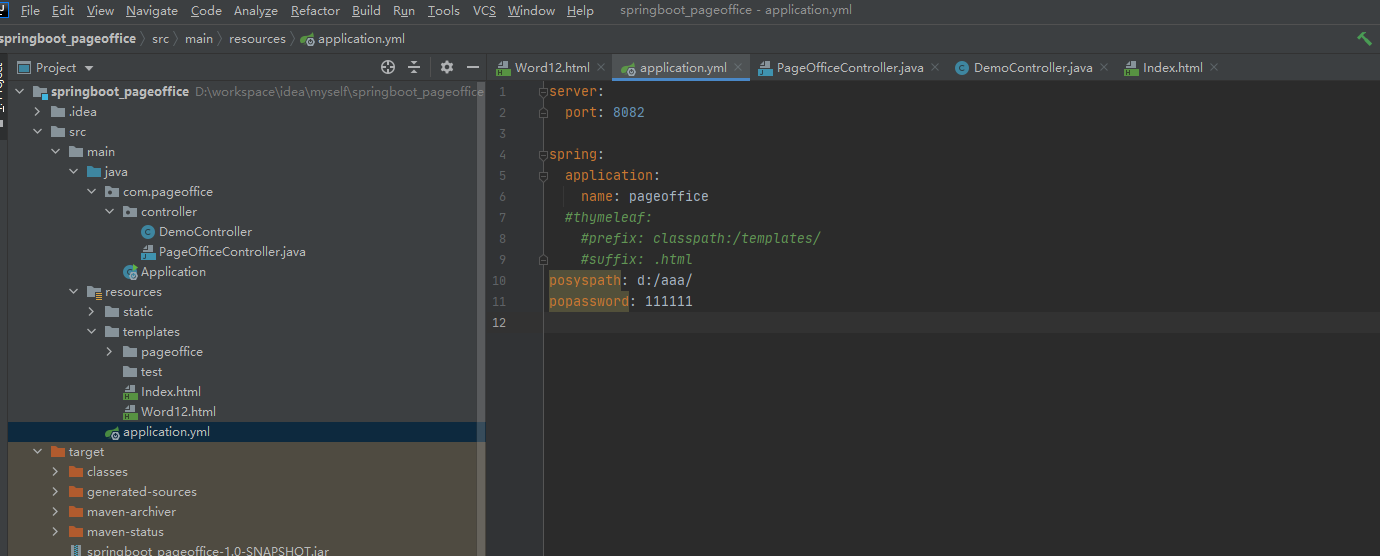Expand the generated-sources folder

coord(56,492)
